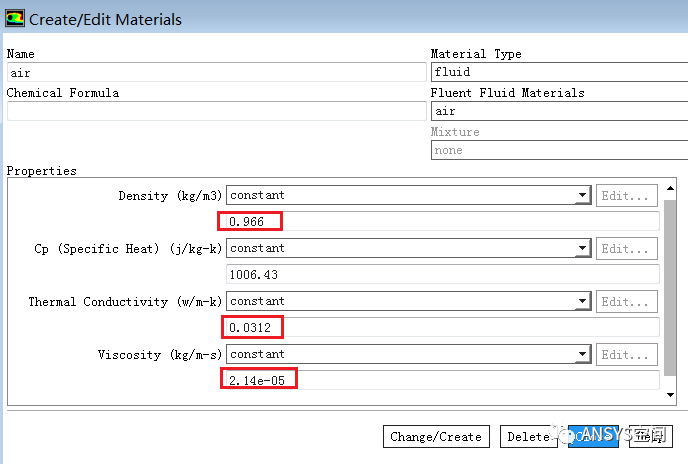Click the Name field containing air
Viewport: 688px width, 464px height.
(x=216, y=72)
